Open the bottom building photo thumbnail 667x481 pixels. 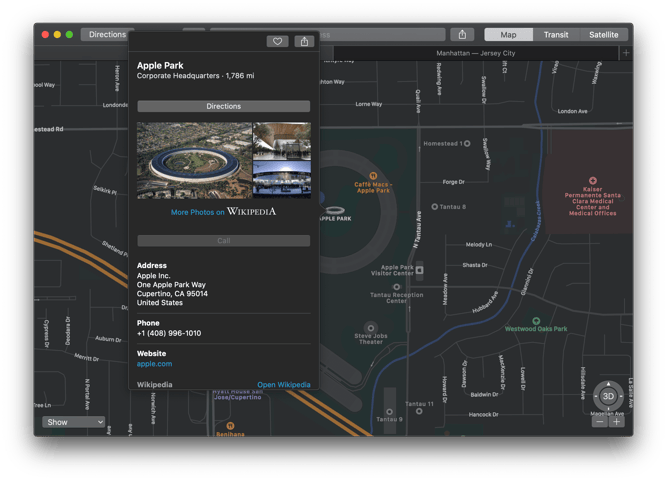click(x=282, y=180)
